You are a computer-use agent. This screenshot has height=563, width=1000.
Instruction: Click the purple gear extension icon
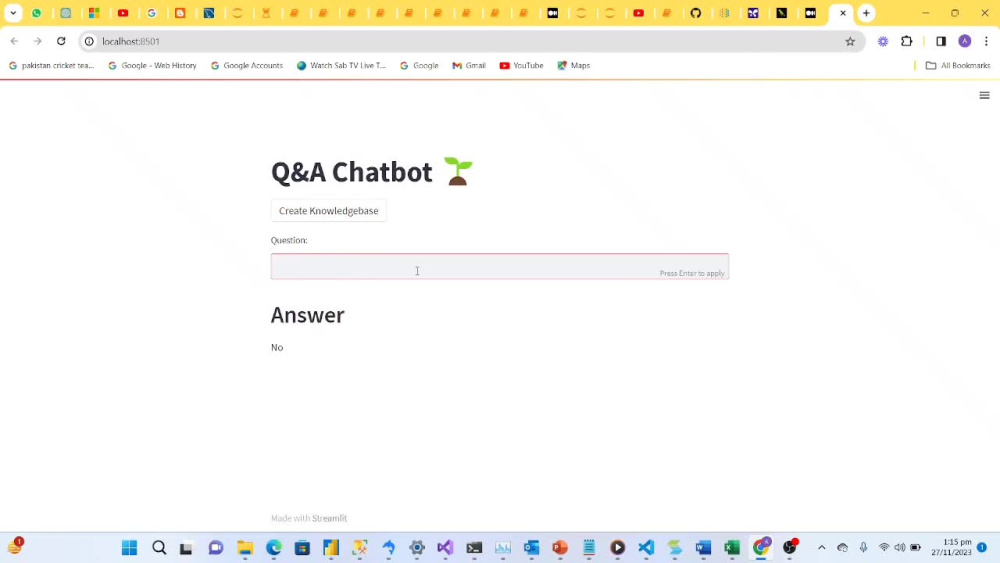pos(883,41)
